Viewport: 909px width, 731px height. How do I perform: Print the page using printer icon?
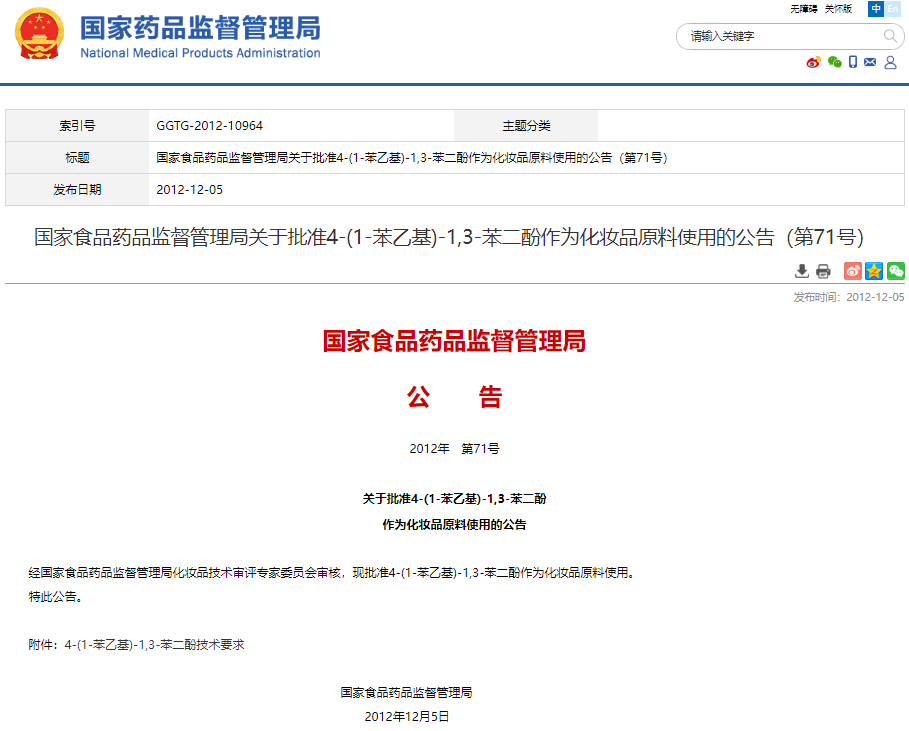click(823, 271)
